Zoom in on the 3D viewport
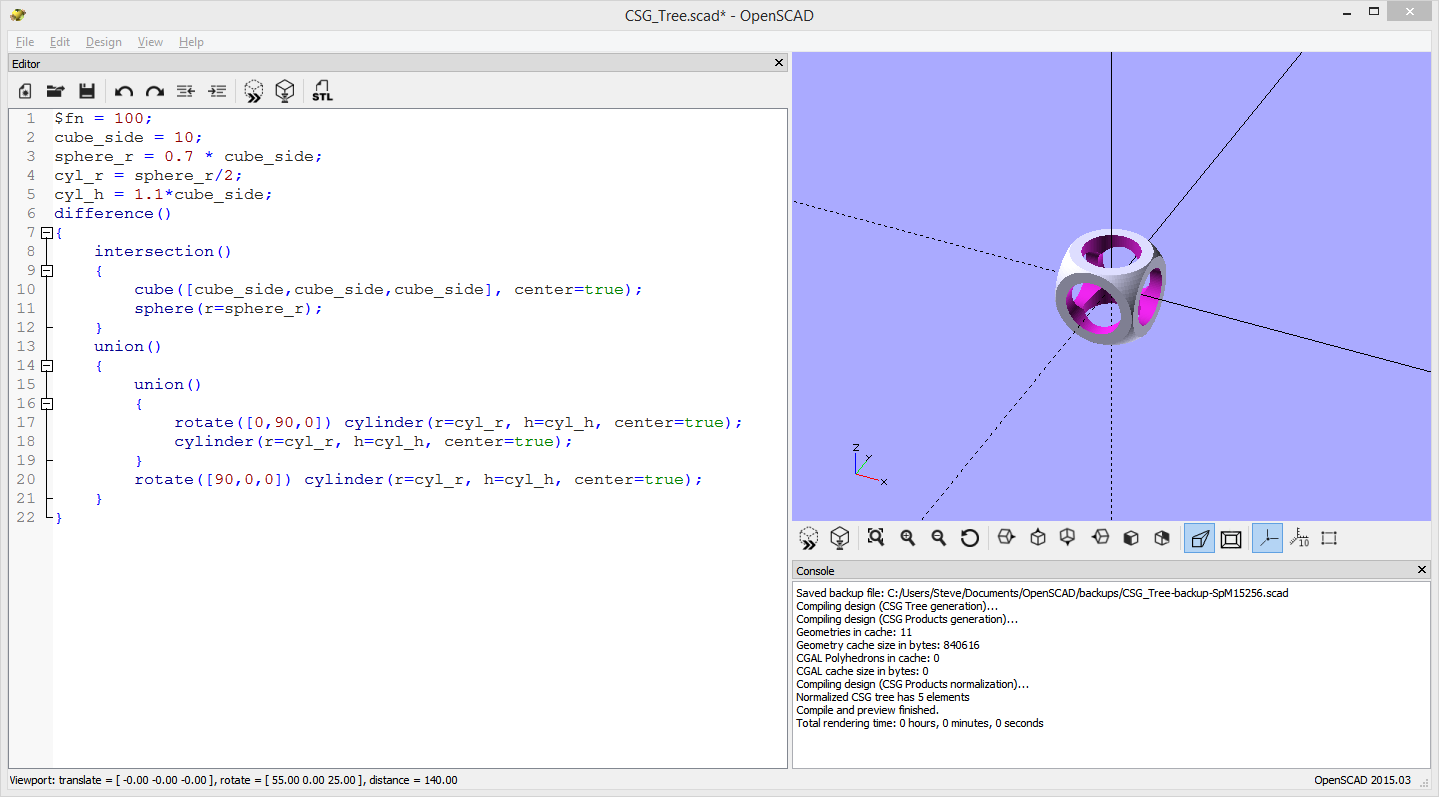 (x=906, y=538)
